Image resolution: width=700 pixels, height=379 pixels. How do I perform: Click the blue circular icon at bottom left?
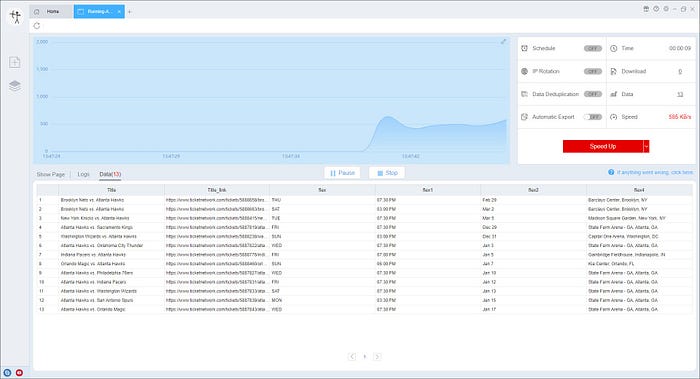tap(7, 372)
